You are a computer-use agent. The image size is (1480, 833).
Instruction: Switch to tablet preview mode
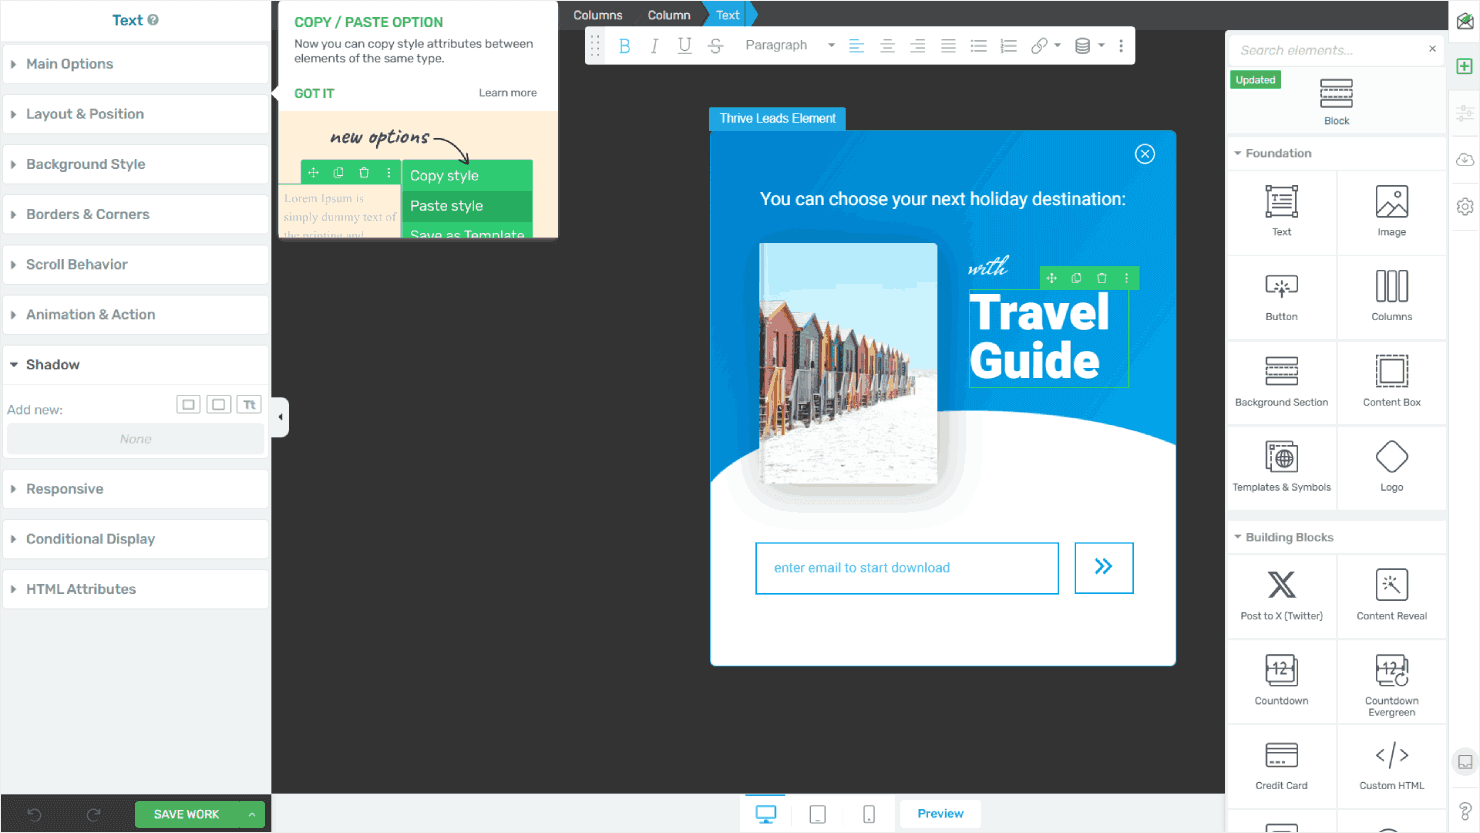(x=817, y=814)
